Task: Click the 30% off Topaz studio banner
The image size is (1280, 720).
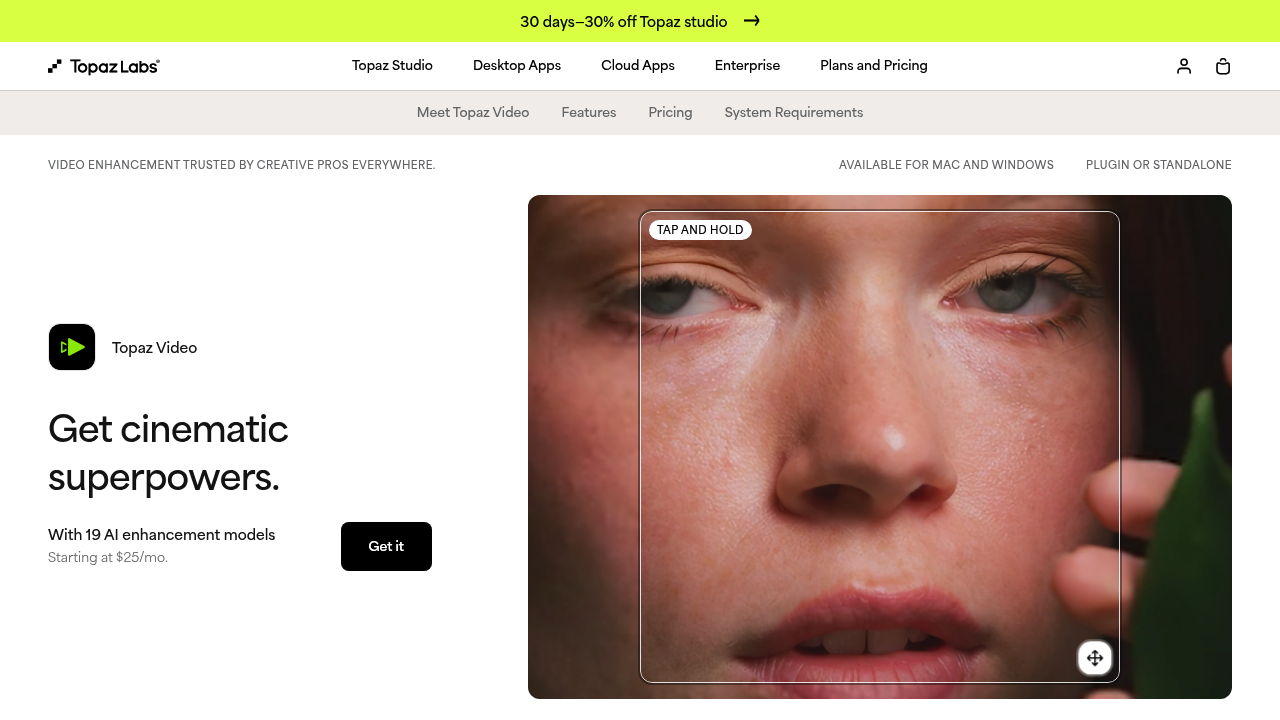Action: (x=640, y=21)
